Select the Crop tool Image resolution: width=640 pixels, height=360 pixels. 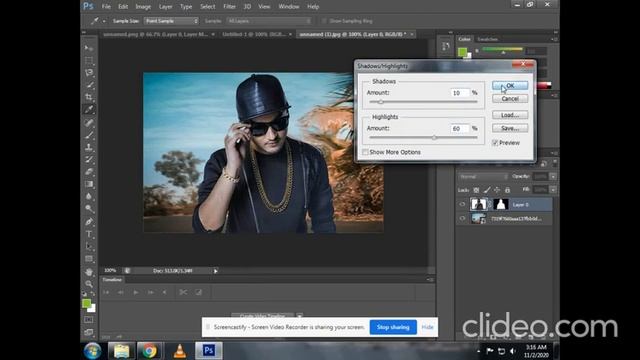coord(89,97)
